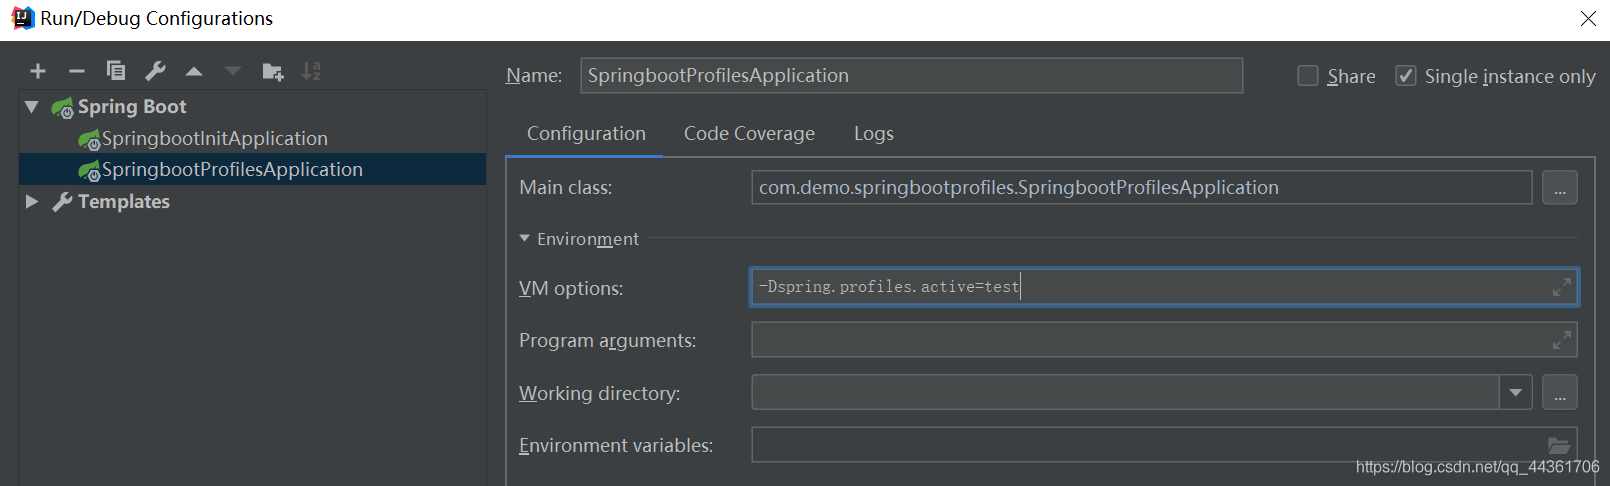Close the Run/Debug Configurations dialog
Viewport: 1610px width, 486px height.
click(x=1588, y=19)
